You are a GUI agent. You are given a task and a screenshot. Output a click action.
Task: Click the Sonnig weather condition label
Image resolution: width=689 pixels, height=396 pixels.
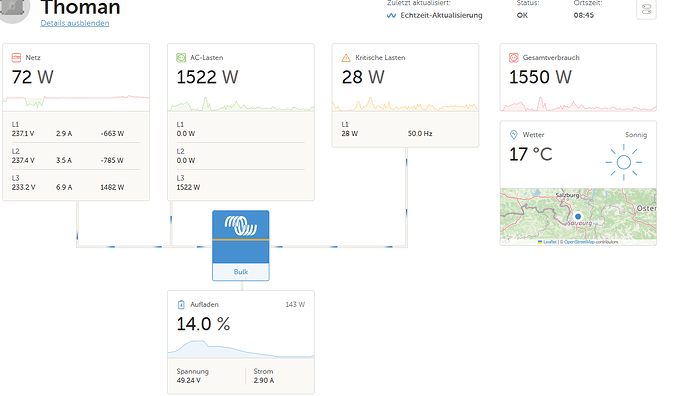[636, 135]
